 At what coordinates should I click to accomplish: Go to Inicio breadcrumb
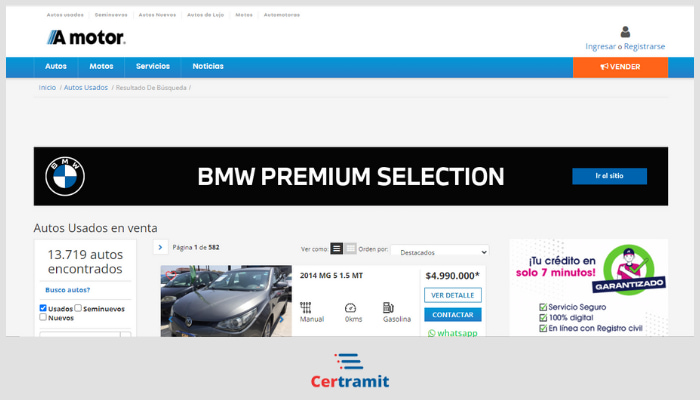click(x=47, y=88)
